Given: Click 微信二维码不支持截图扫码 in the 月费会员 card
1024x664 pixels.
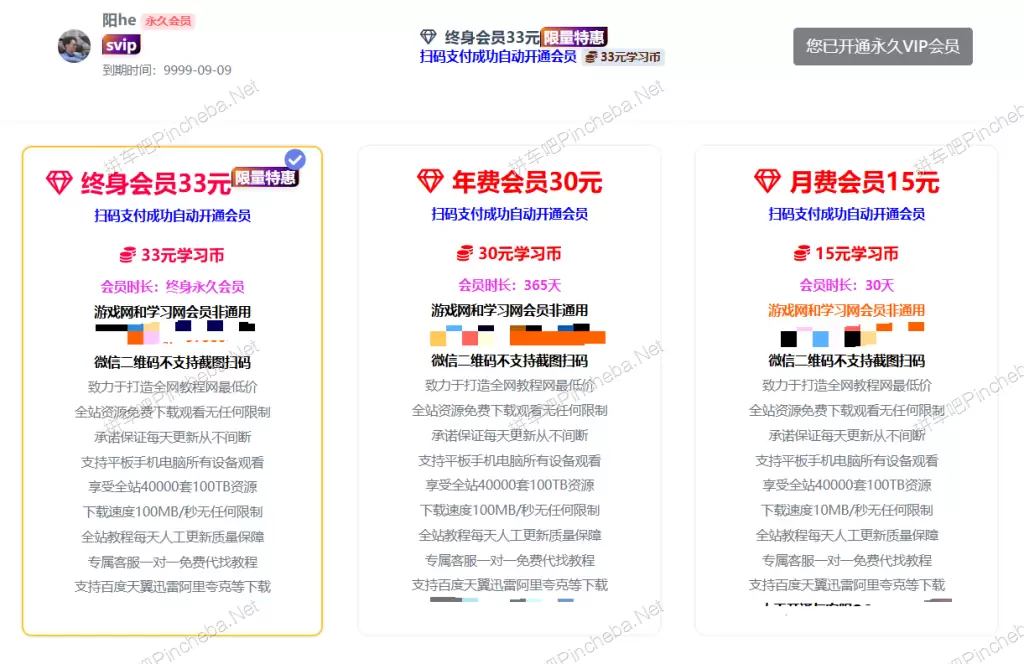Looking at the screenshot, I should 846,361.
